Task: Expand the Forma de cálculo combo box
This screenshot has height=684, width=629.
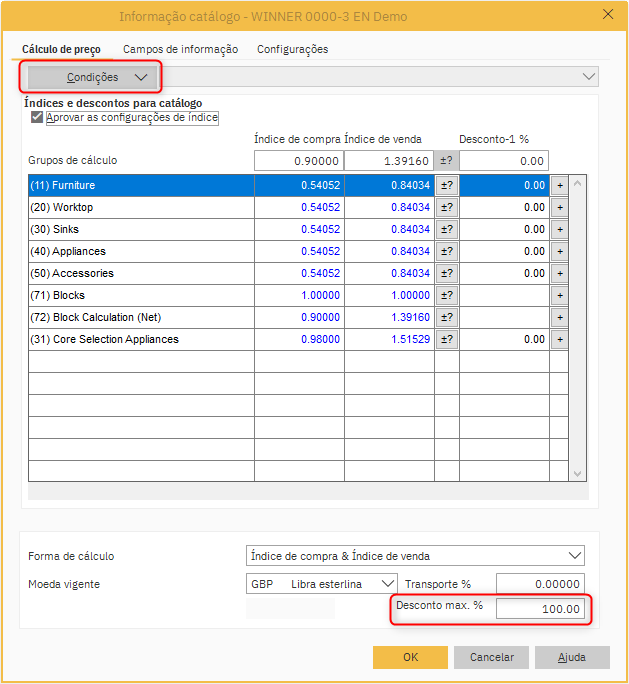Action: coord(574,556)
